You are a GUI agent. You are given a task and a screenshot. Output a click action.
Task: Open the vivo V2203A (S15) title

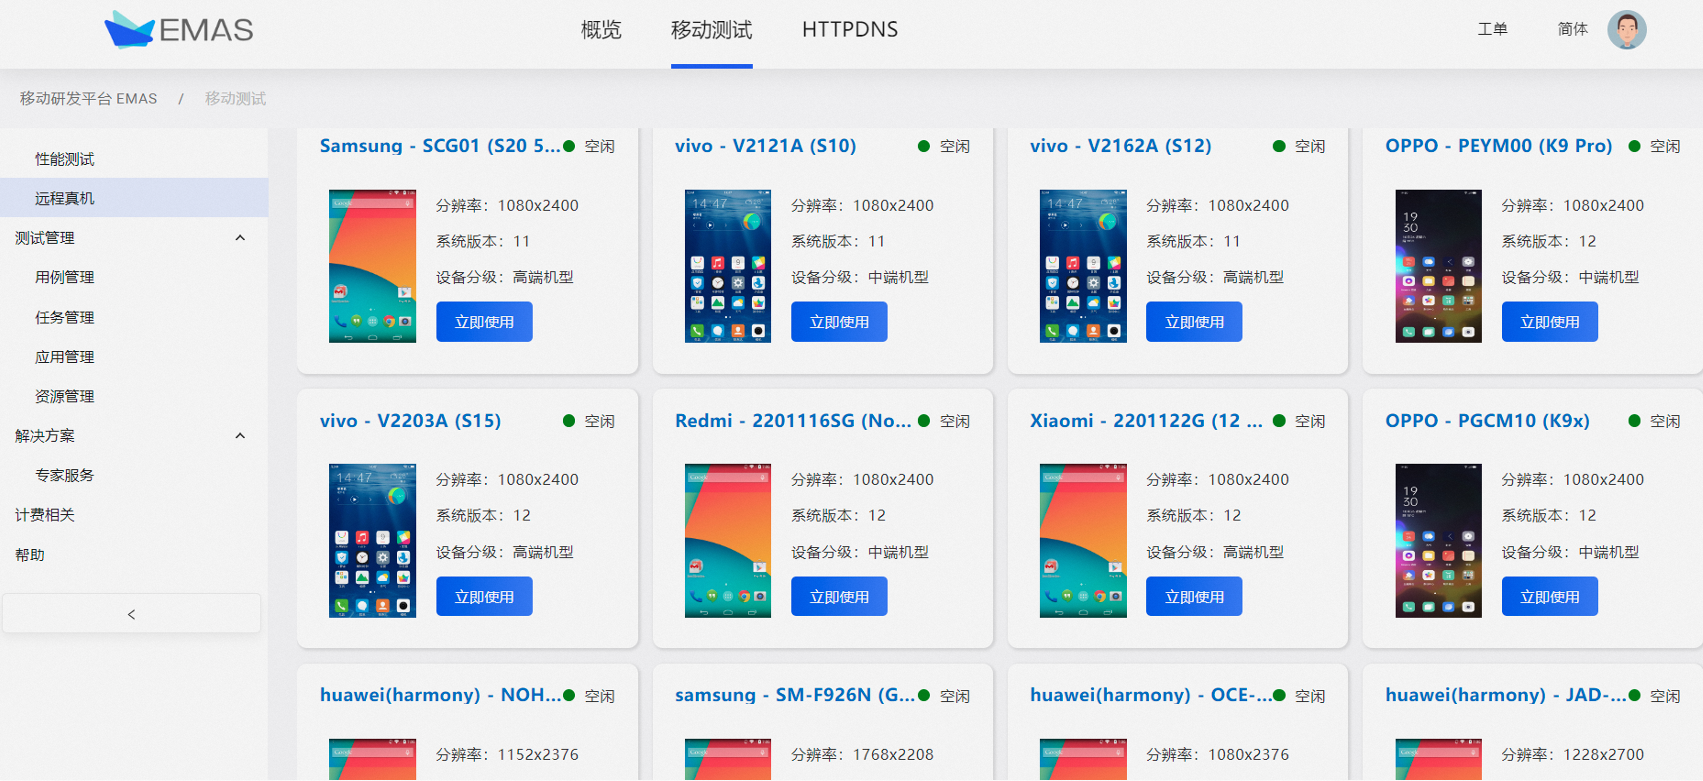pyautogui.click(x=411, y=421)
